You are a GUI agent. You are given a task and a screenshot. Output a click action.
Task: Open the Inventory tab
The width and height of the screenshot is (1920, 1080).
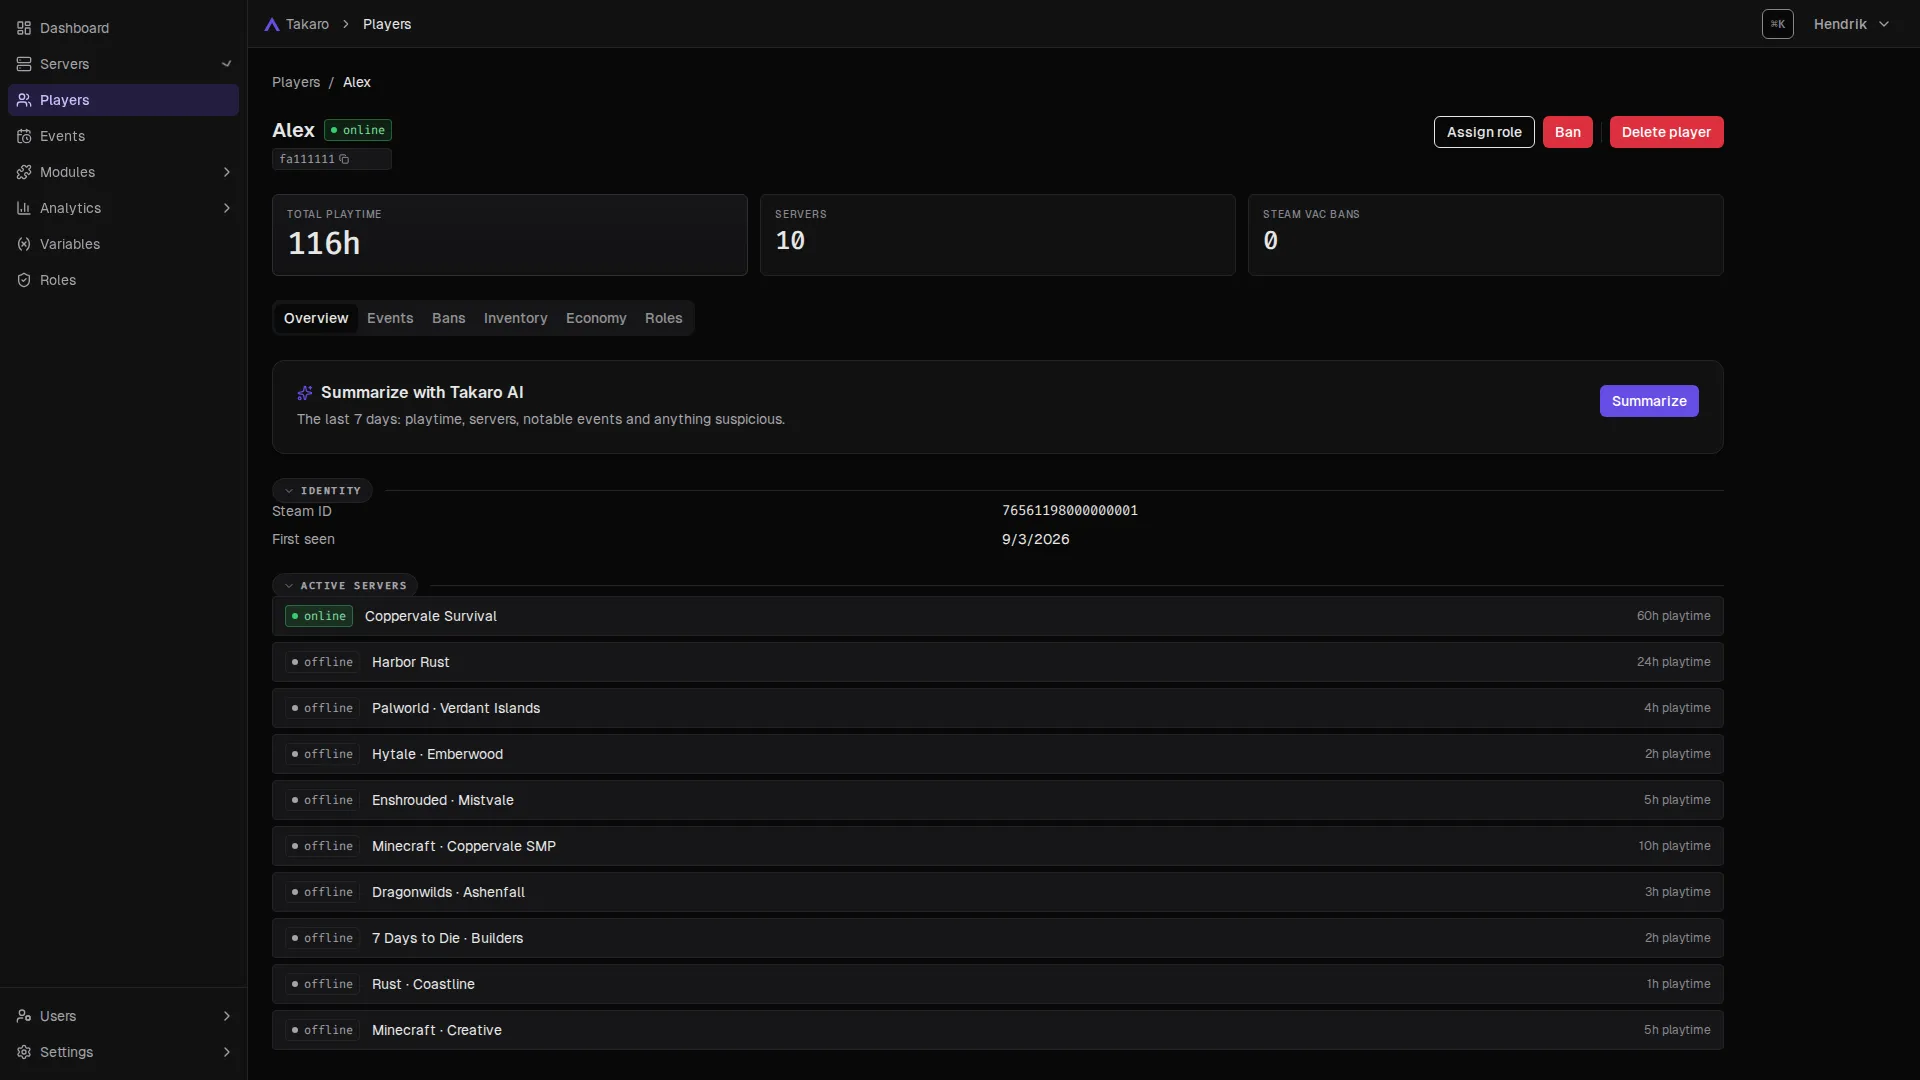click(515, 318)
